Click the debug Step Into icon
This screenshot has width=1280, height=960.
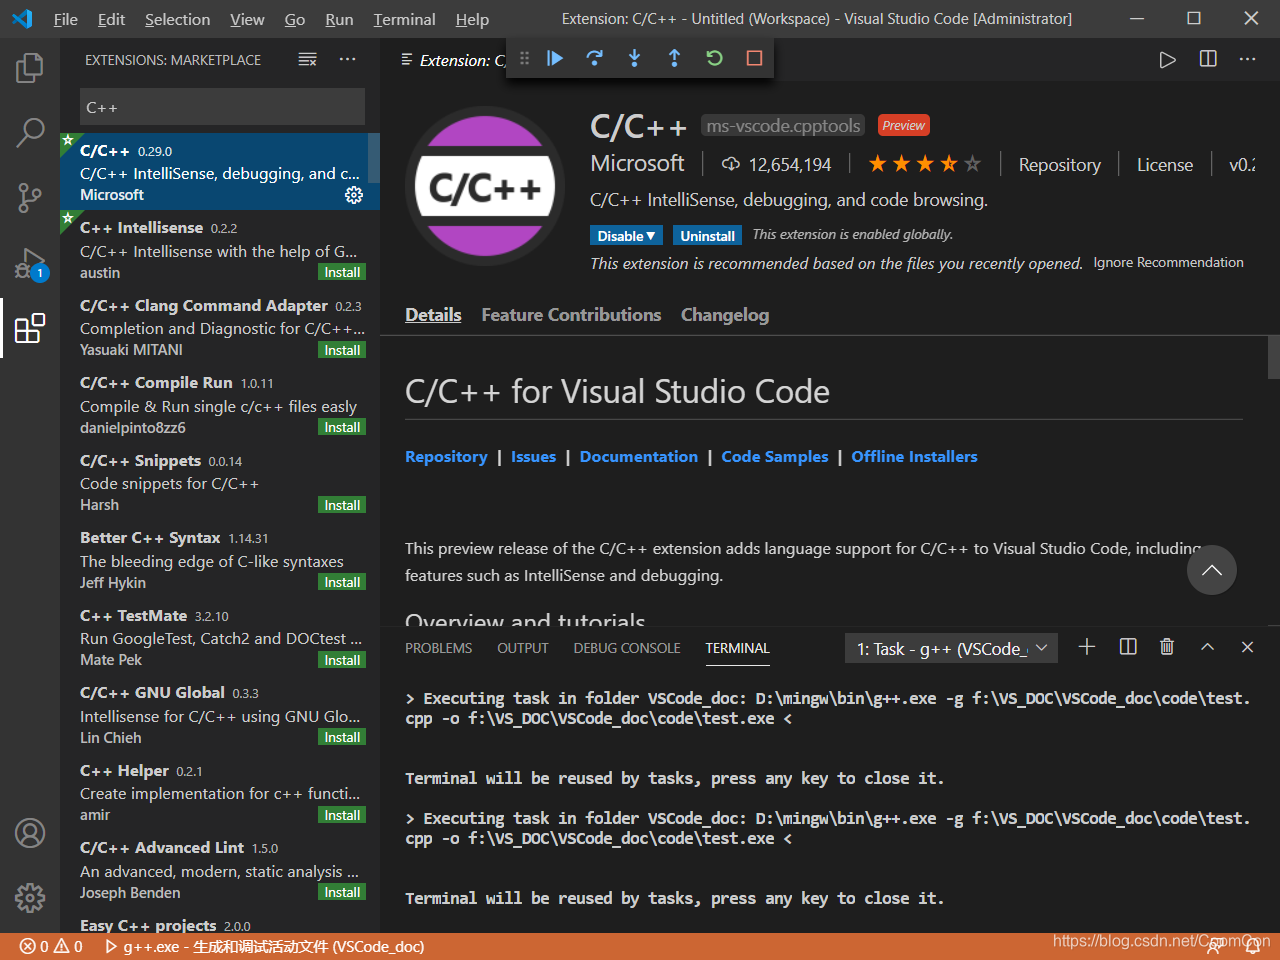click(x=635, y=58)
